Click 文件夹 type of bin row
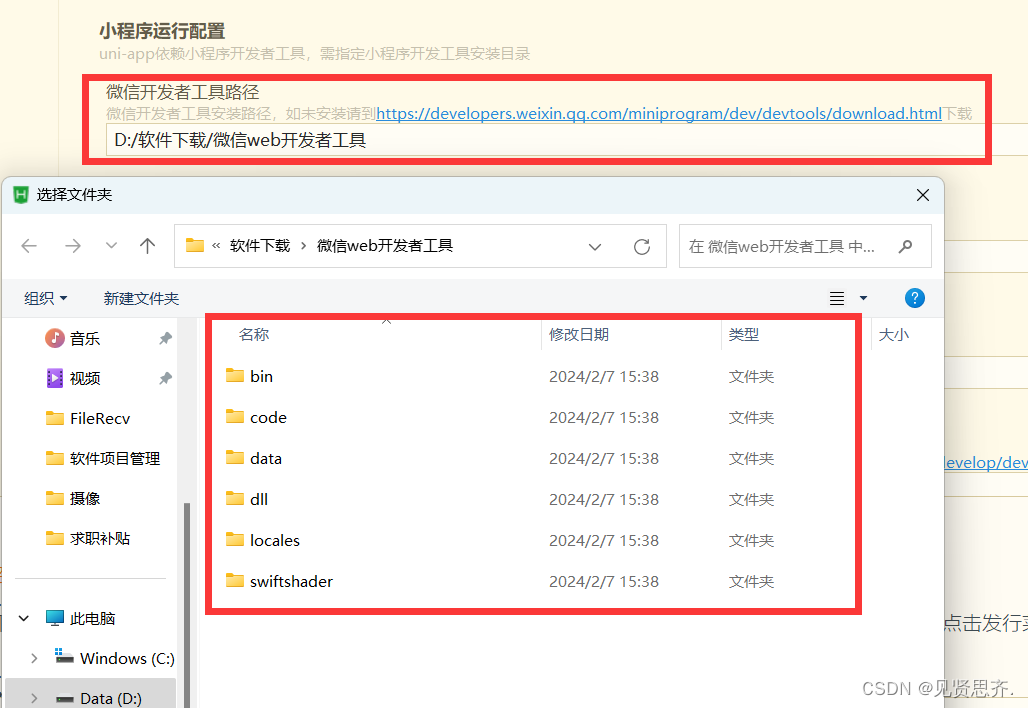Viewport: 1028px width, 708px height. (x=751, y=376)
